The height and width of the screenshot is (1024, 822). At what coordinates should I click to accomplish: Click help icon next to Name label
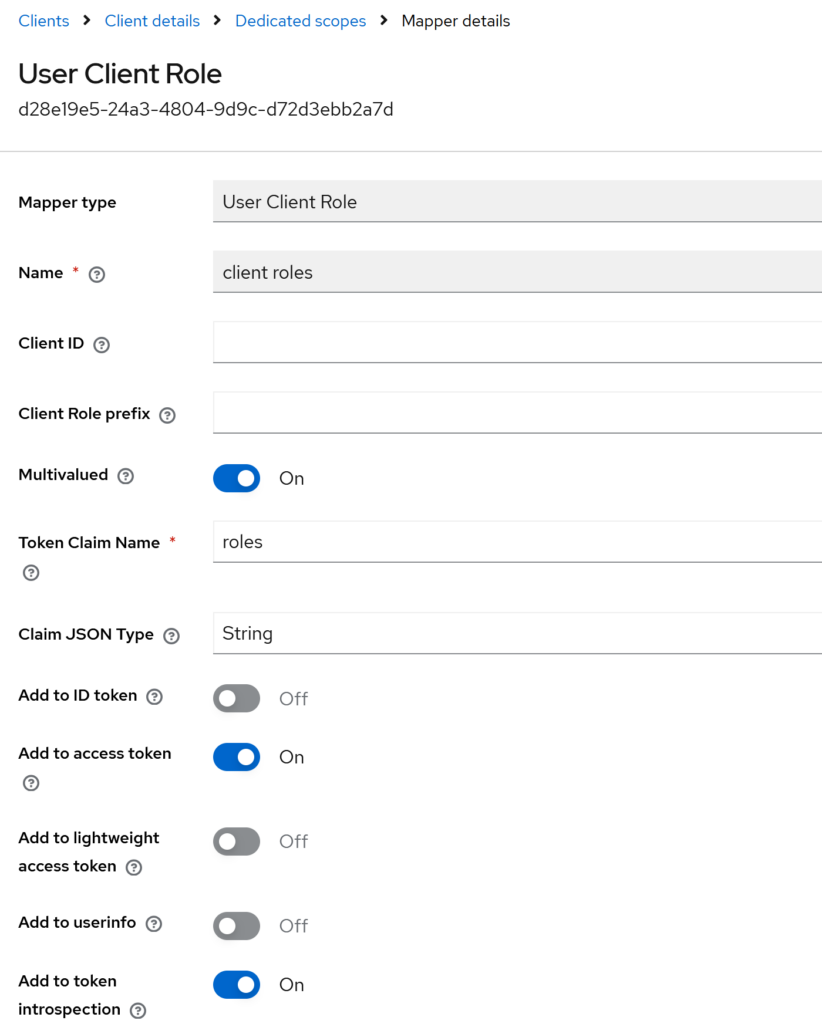tap(97, 274)
